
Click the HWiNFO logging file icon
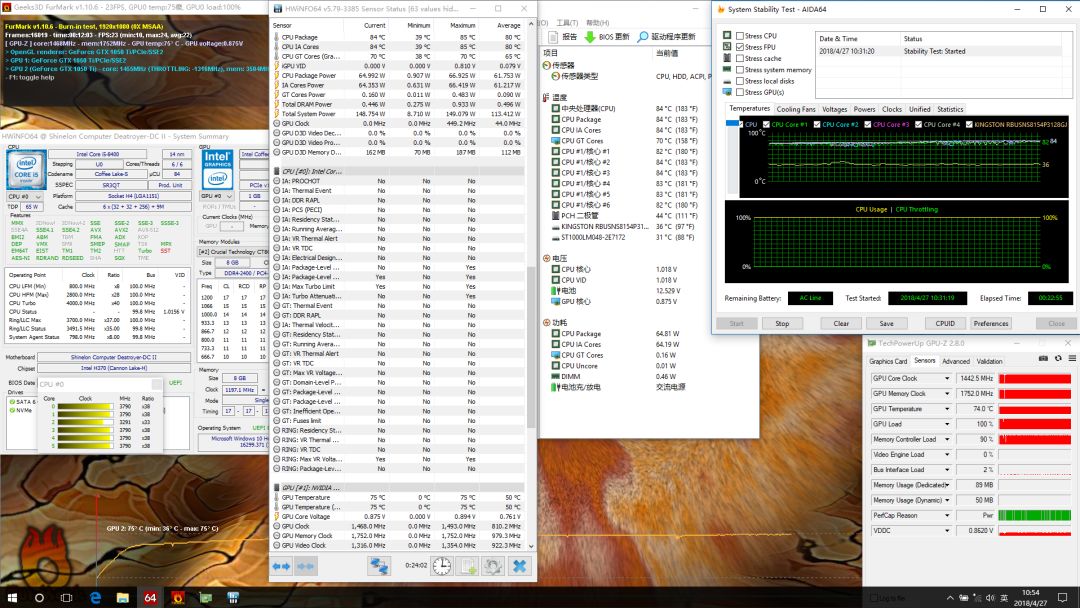(x=468, y=566)
